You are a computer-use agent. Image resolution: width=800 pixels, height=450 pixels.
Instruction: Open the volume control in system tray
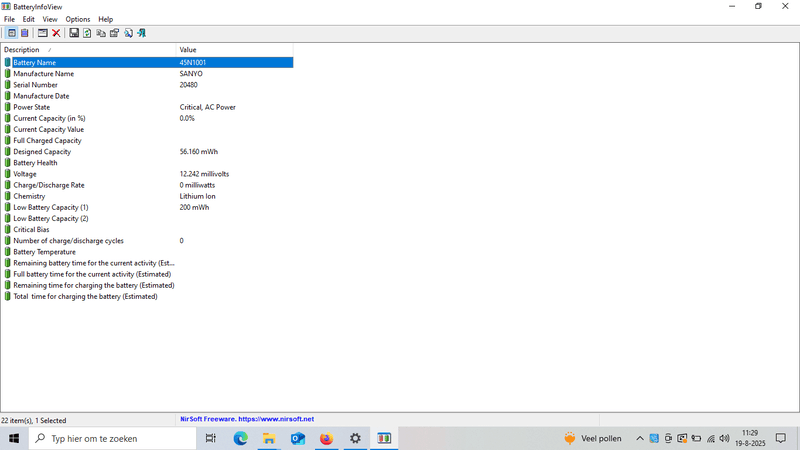724,438
